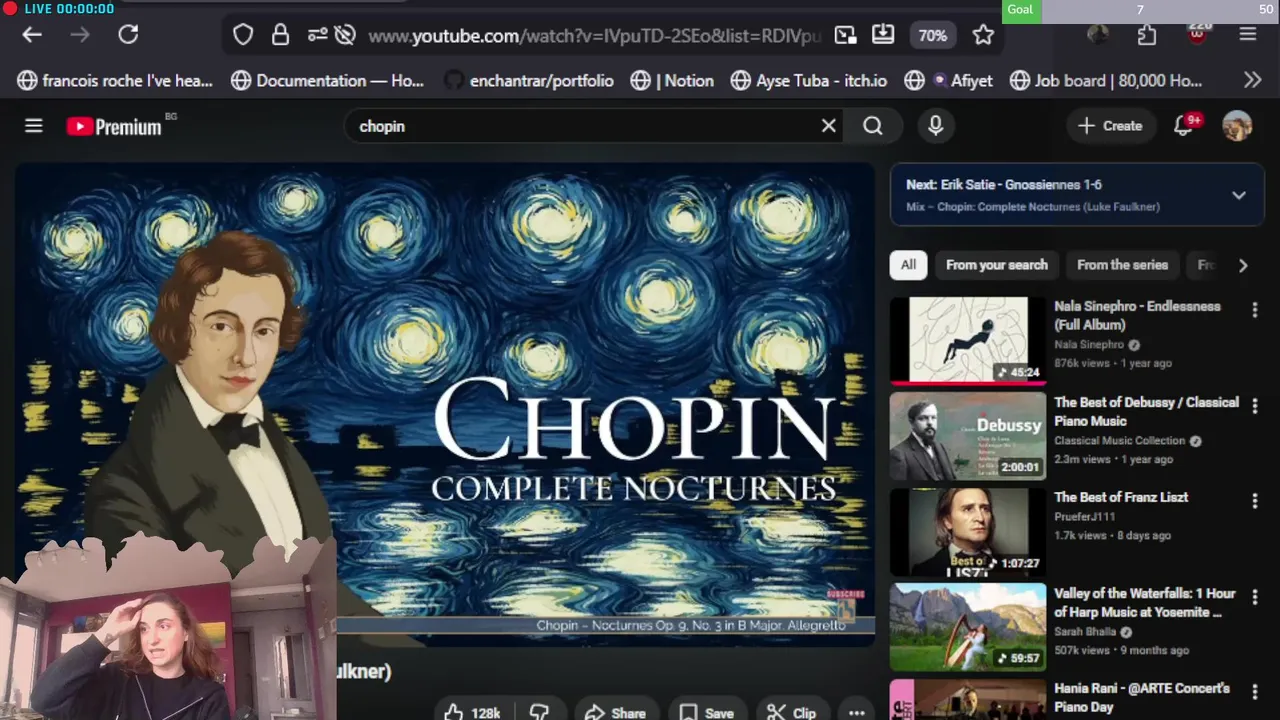Open the Documentation bookmark
This screenshot has height=720, width=1280.
(x=327, y=80)
